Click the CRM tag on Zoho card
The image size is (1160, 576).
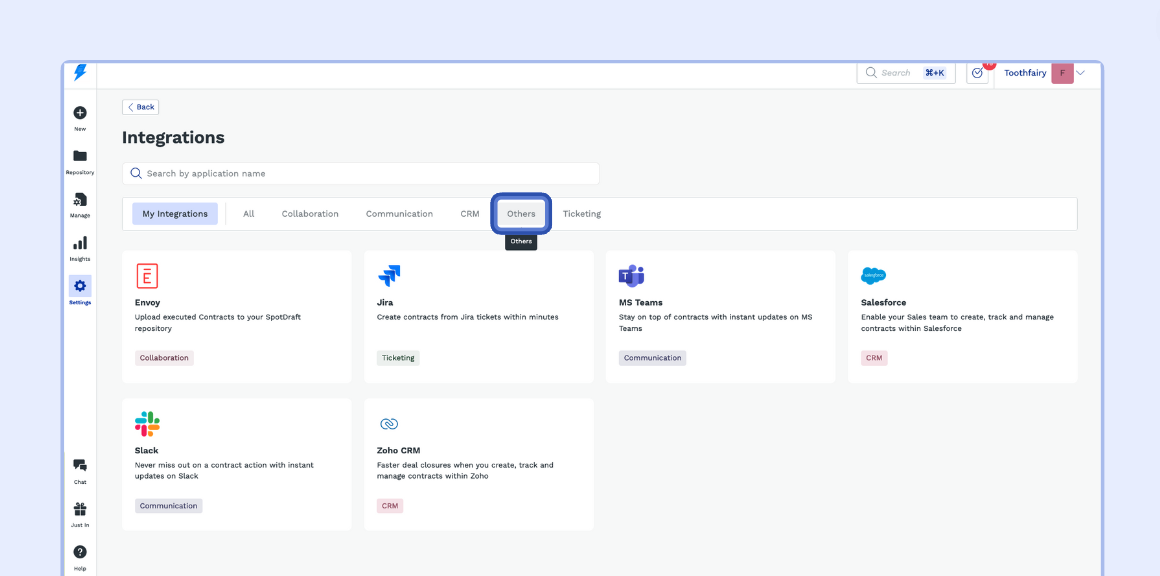click(390, 506)
